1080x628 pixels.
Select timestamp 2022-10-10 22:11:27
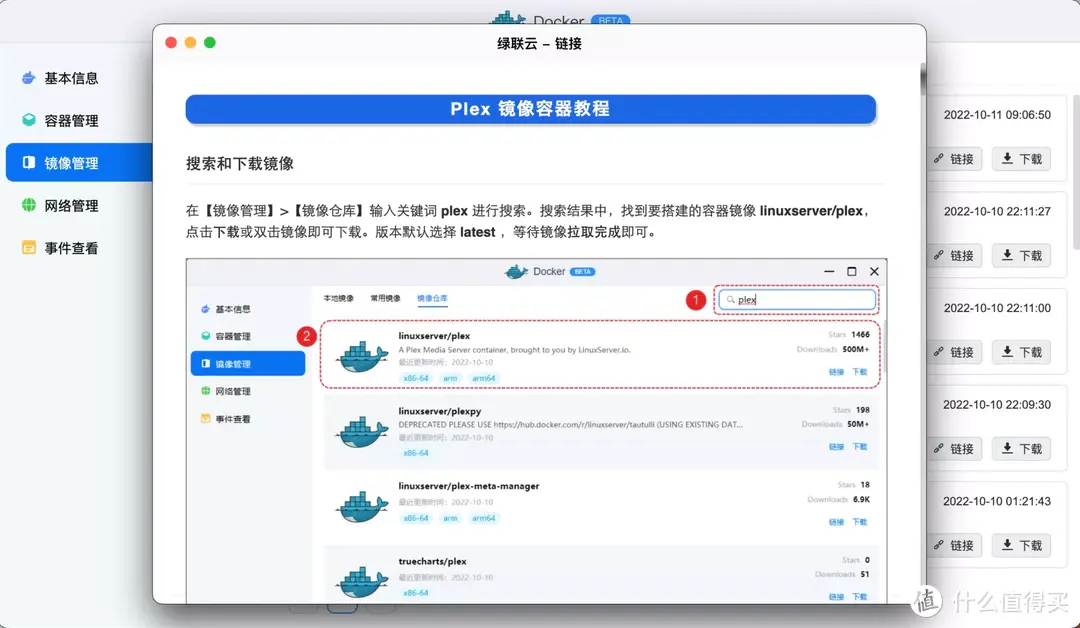tap(997, 211)
